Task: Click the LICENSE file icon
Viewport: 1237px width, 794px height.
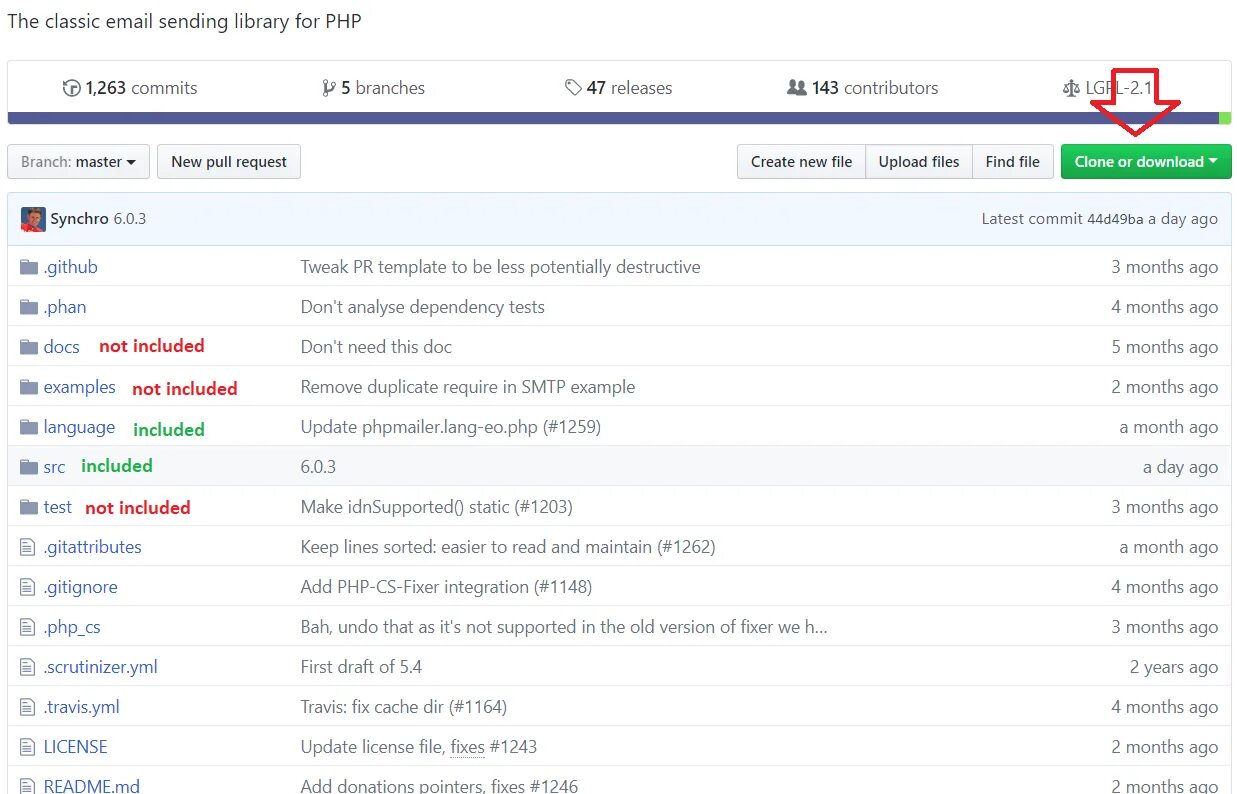Action: pyautogui.click(x=28, y=747)
